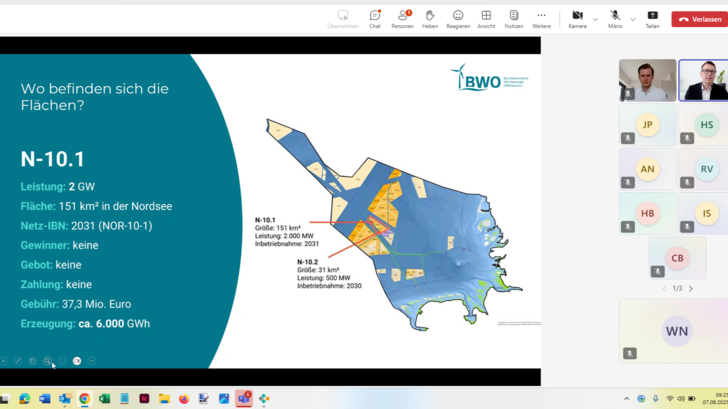This screenshot has width=728, height=409.
Task: Expand the Mikro options dropdown arrow
Action: click(633, 19)
